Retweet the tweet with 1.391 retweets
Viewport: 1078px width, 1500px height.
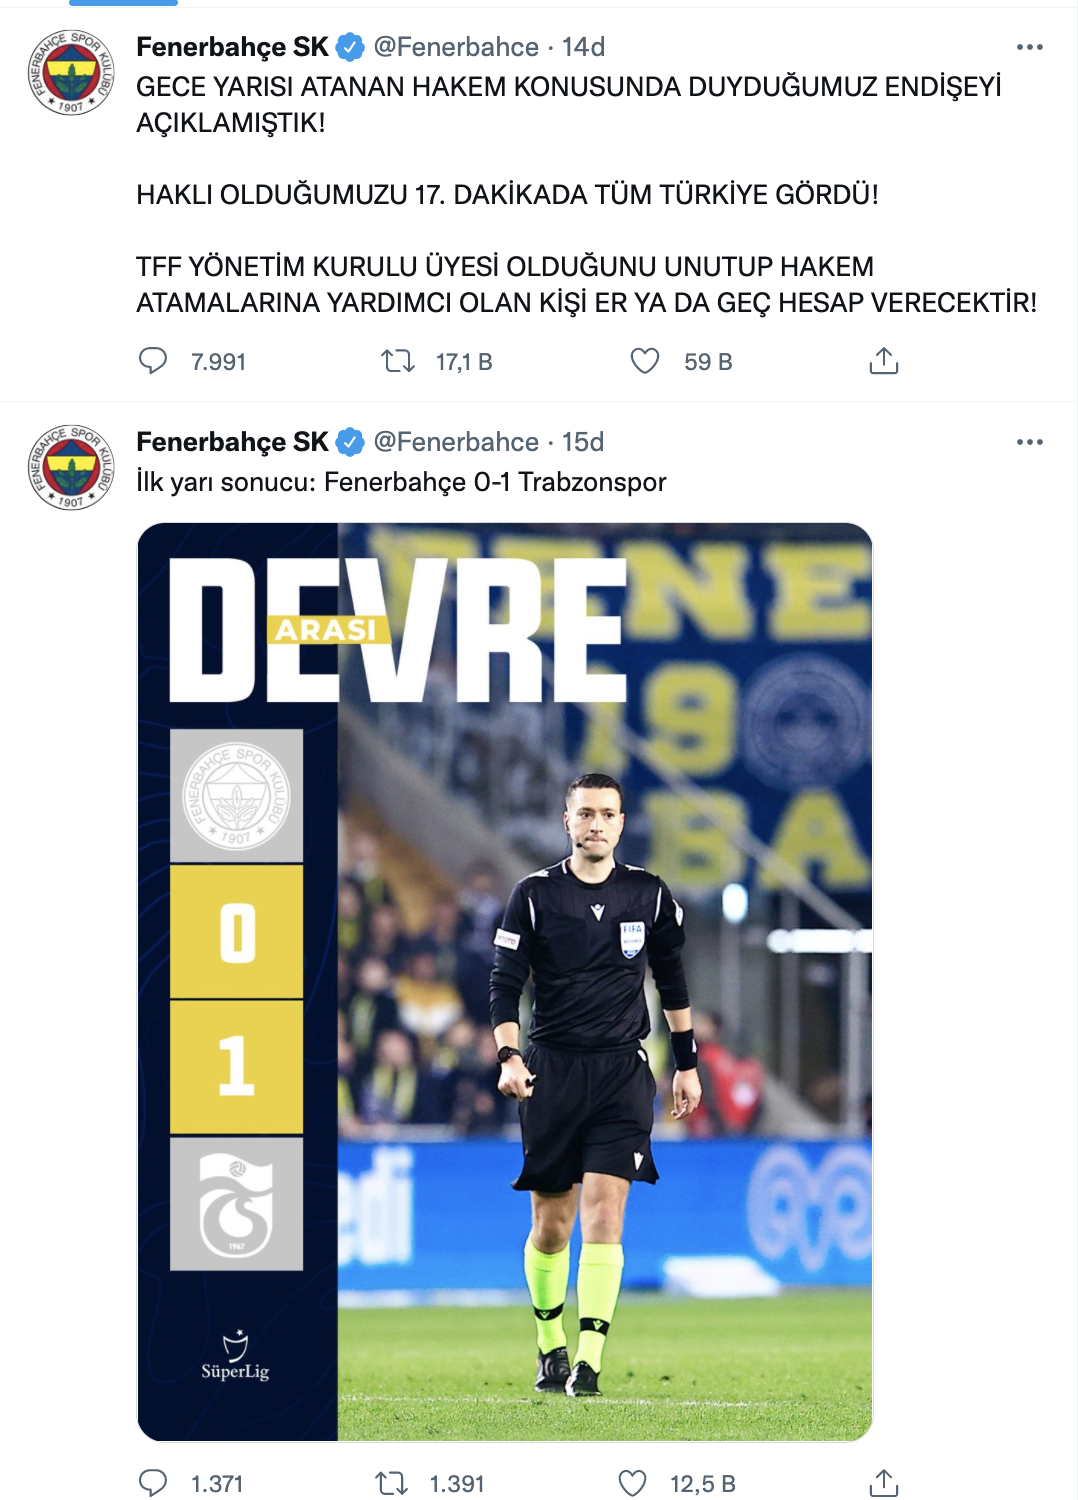[x=392, y=1483]
